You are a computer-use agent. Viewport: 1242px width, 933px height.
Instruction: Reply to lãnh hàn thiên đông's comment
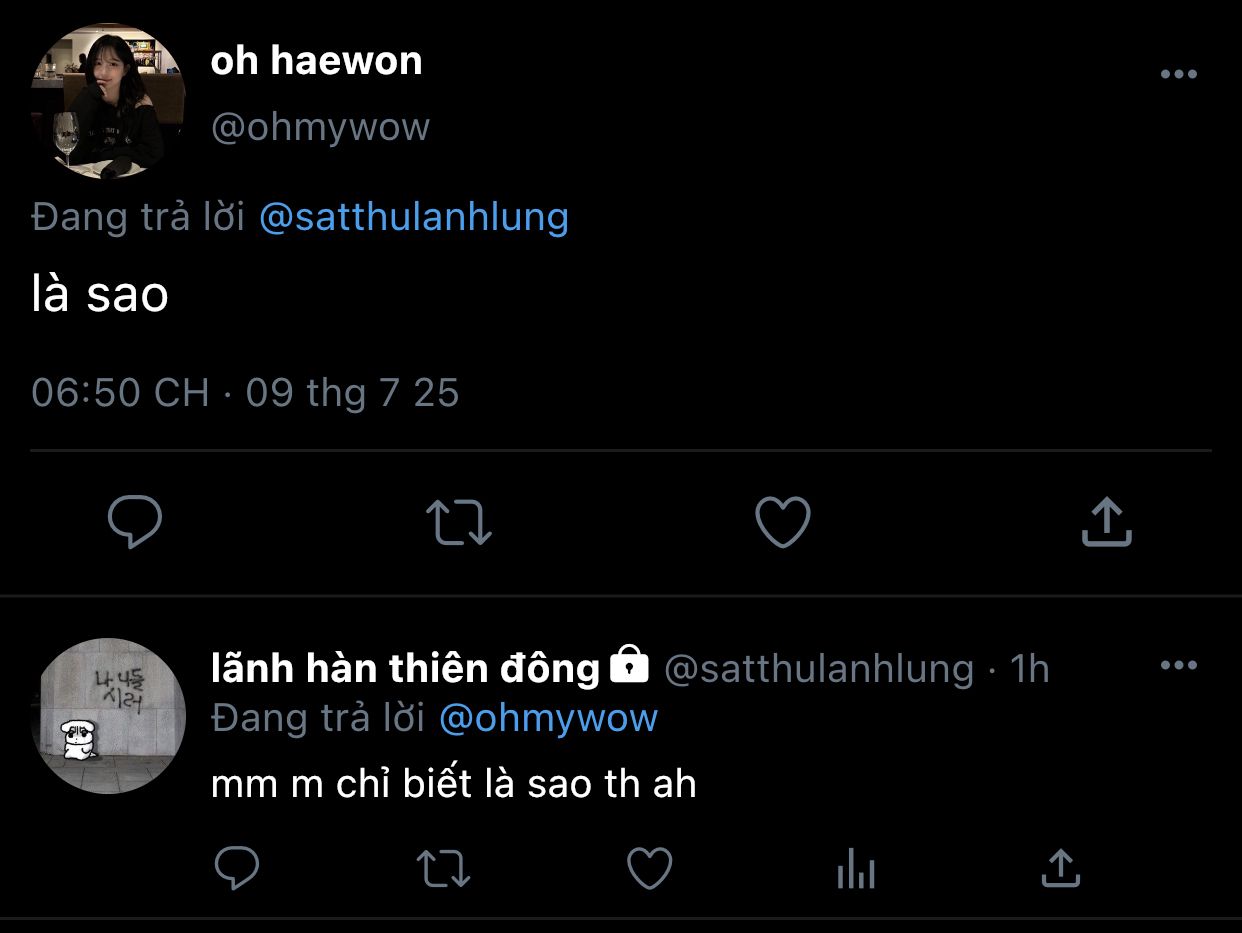tap(237, 868)
